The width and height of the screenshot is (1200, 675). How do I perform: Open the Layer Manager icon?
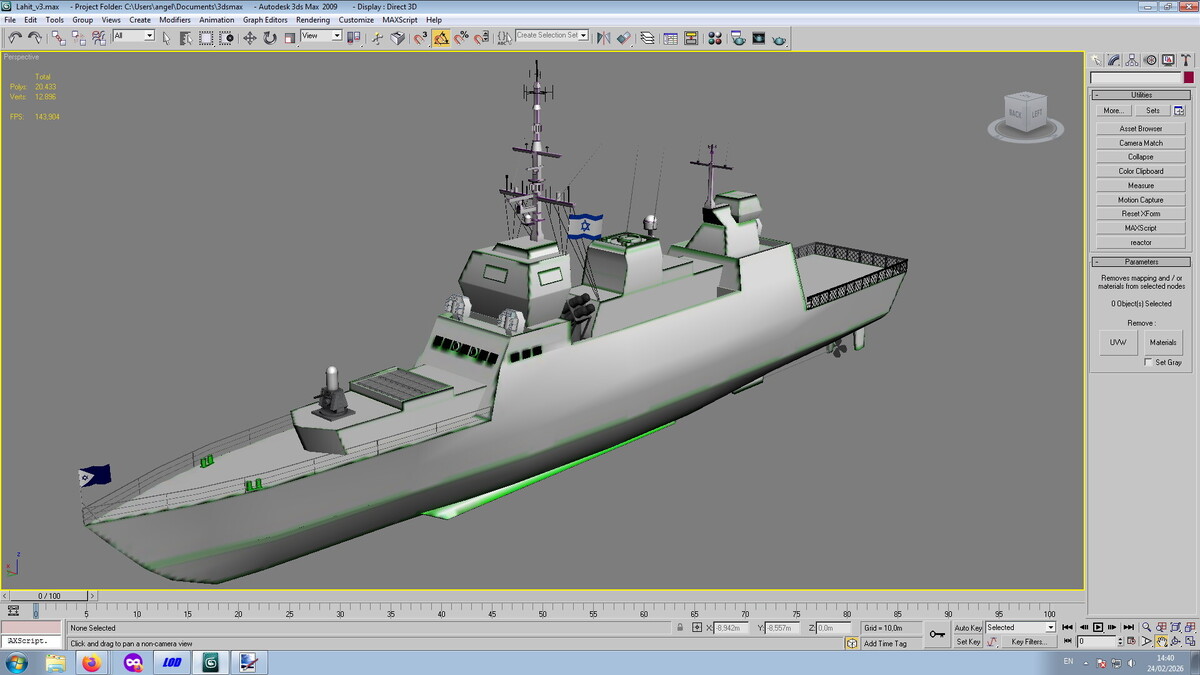click(x=647, y=38)
